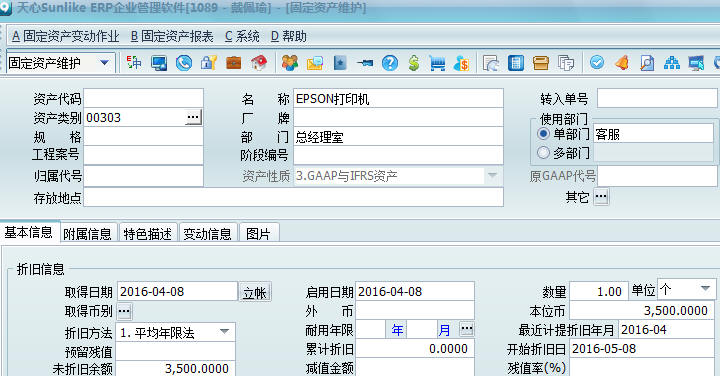The height and width of the screenshot is (376, 720).
Task: Click the brown briefcase toolbar icon
Action: tap(234, 63)
